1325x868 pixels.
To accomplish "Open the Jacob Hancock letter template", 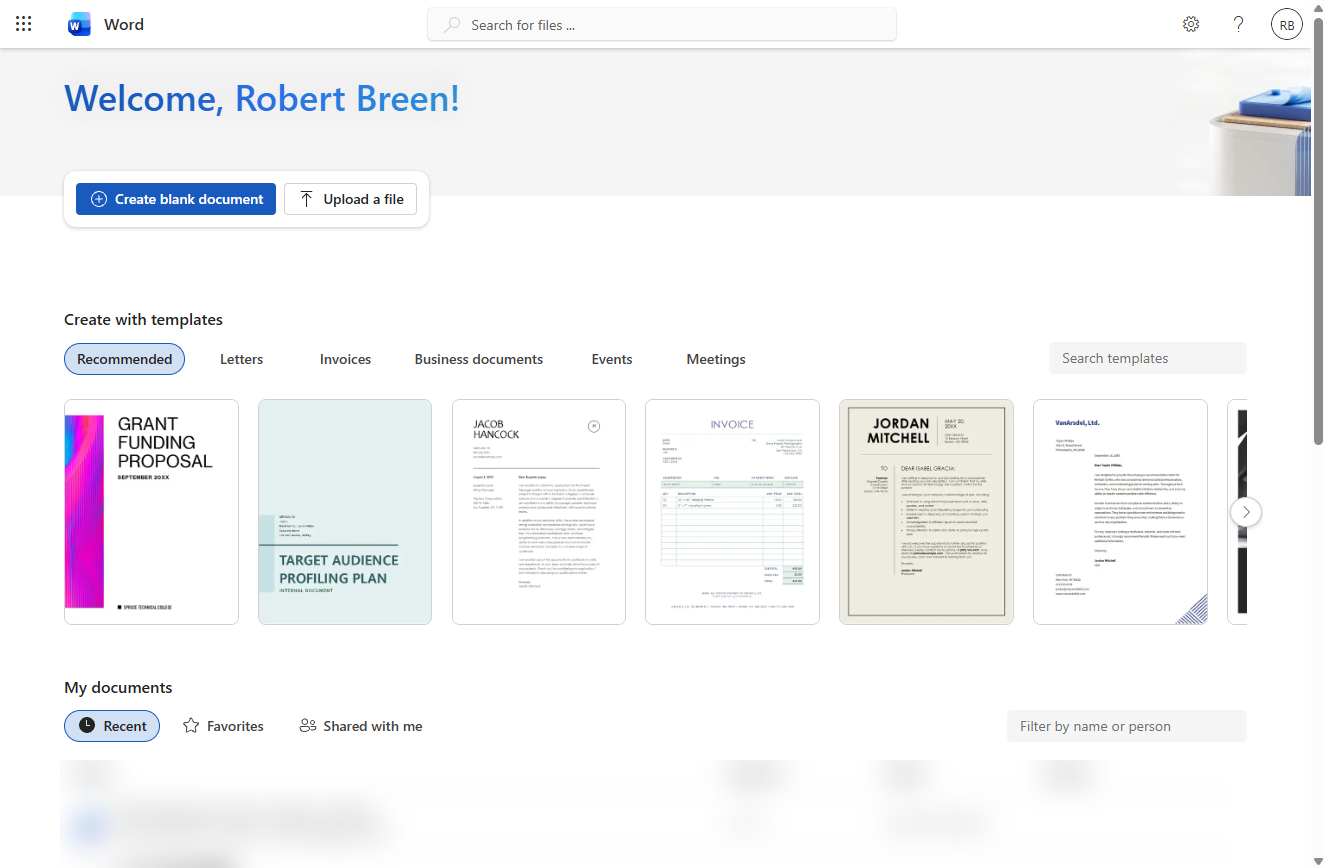I will click(x=539, y=512).
